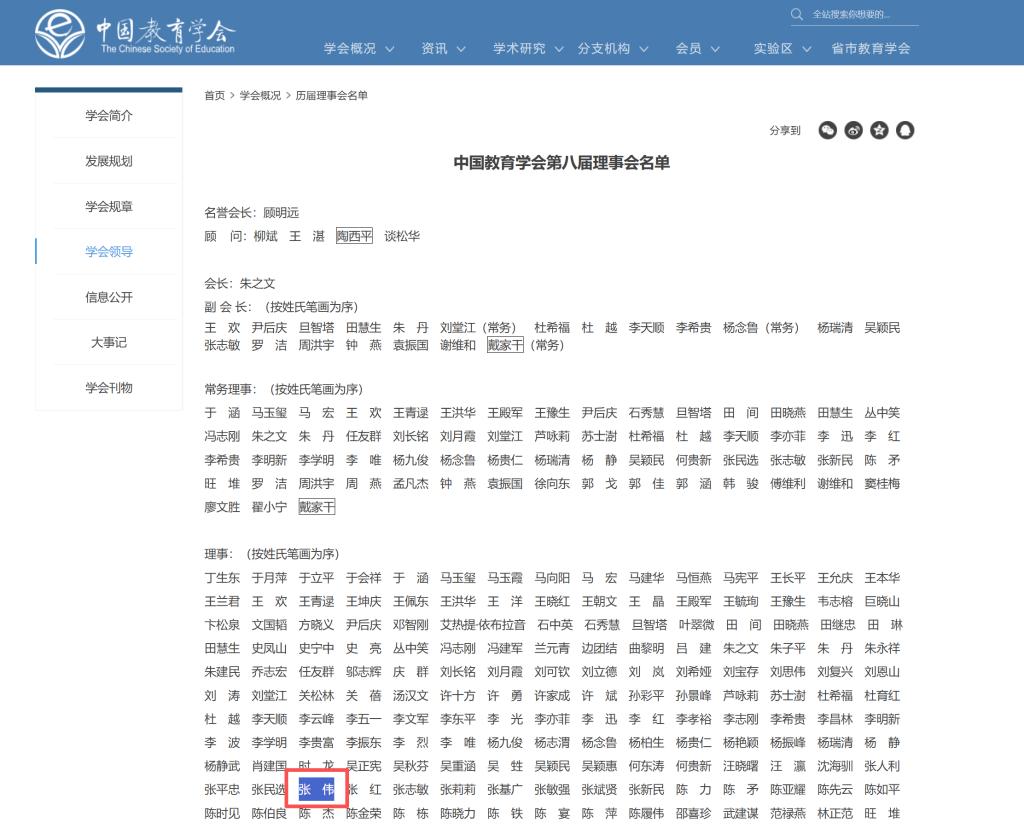Expand the 资讯 navigation dropdown
Screen dimensions: 1024x828
(443, 48)
